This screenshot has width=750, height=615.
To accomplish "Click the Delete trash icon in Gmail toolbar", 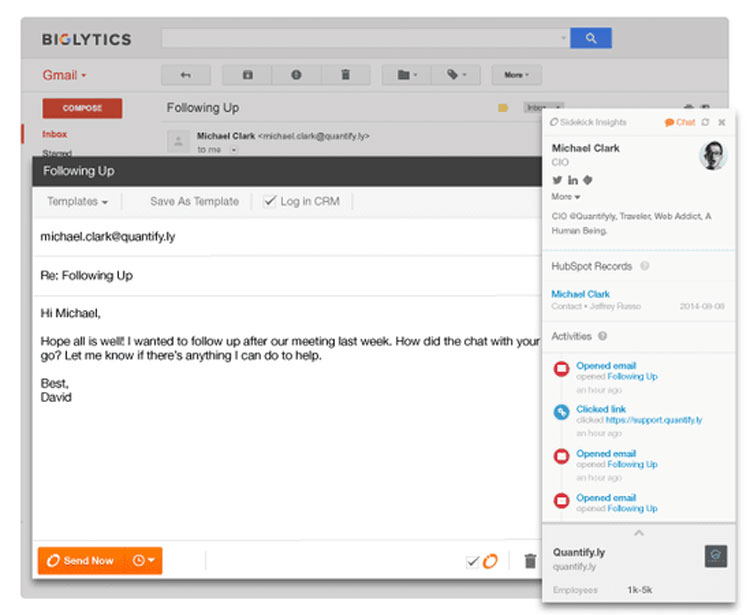I will click(345, 75).
